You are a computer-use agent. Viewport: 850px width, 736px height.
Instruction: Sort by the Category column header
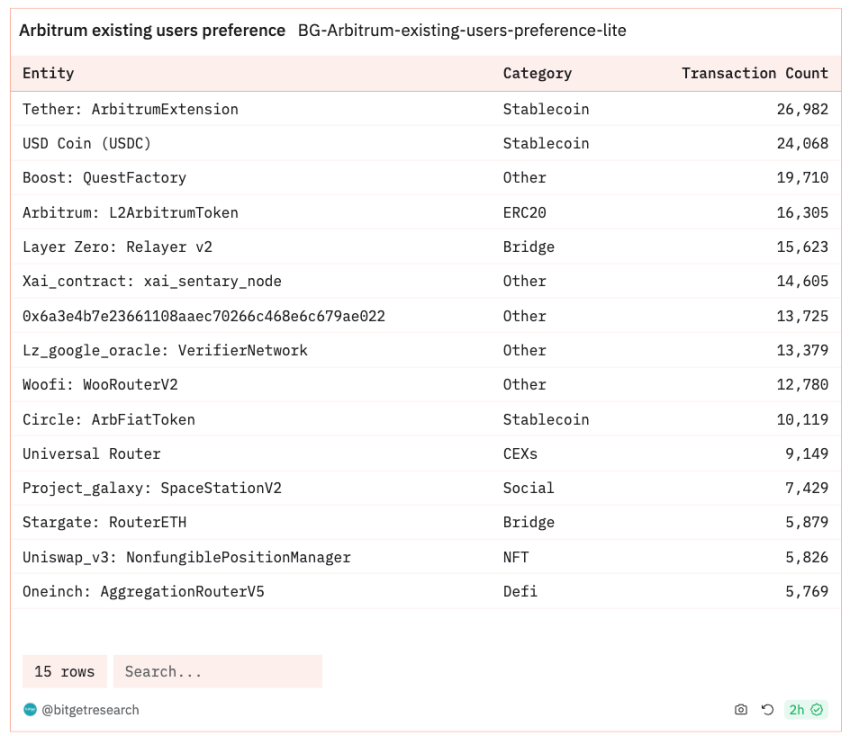537,73
